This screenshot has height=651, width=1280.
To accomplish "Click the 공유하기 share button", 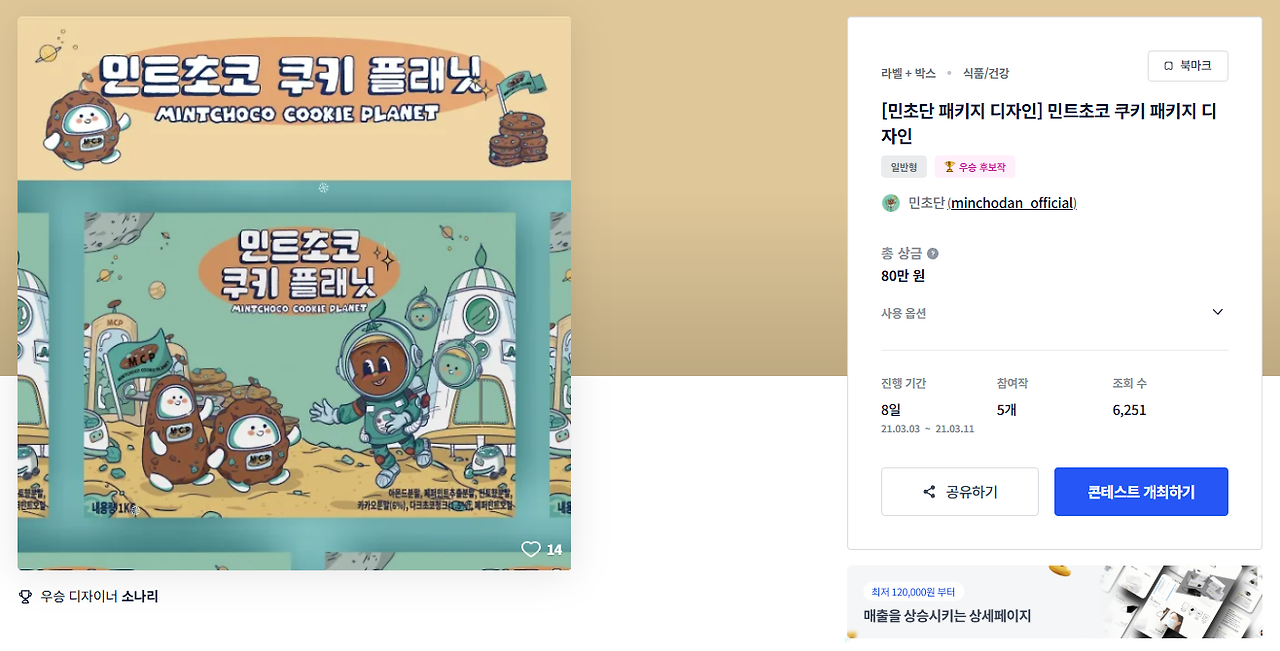I will click(960, 492).
